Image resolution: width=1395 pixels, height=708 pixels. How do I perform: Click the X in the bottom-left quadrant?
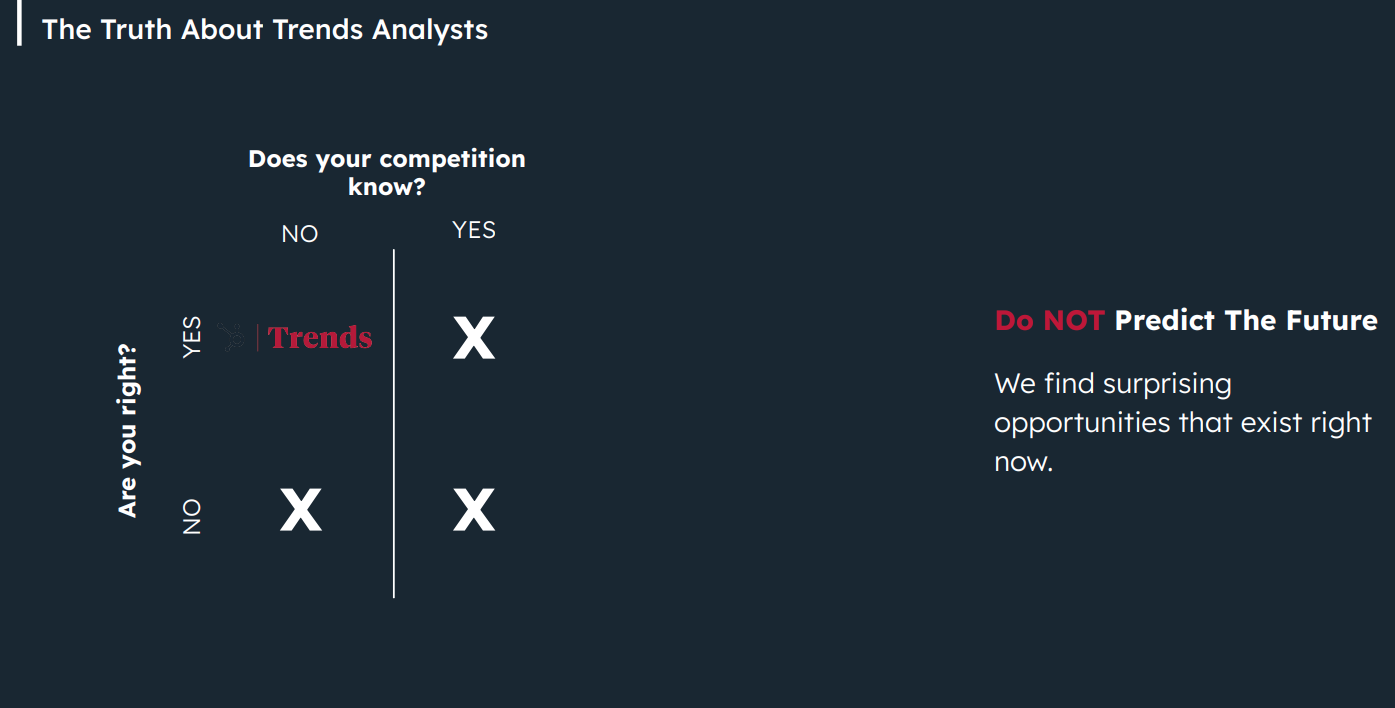coord(301,510)
